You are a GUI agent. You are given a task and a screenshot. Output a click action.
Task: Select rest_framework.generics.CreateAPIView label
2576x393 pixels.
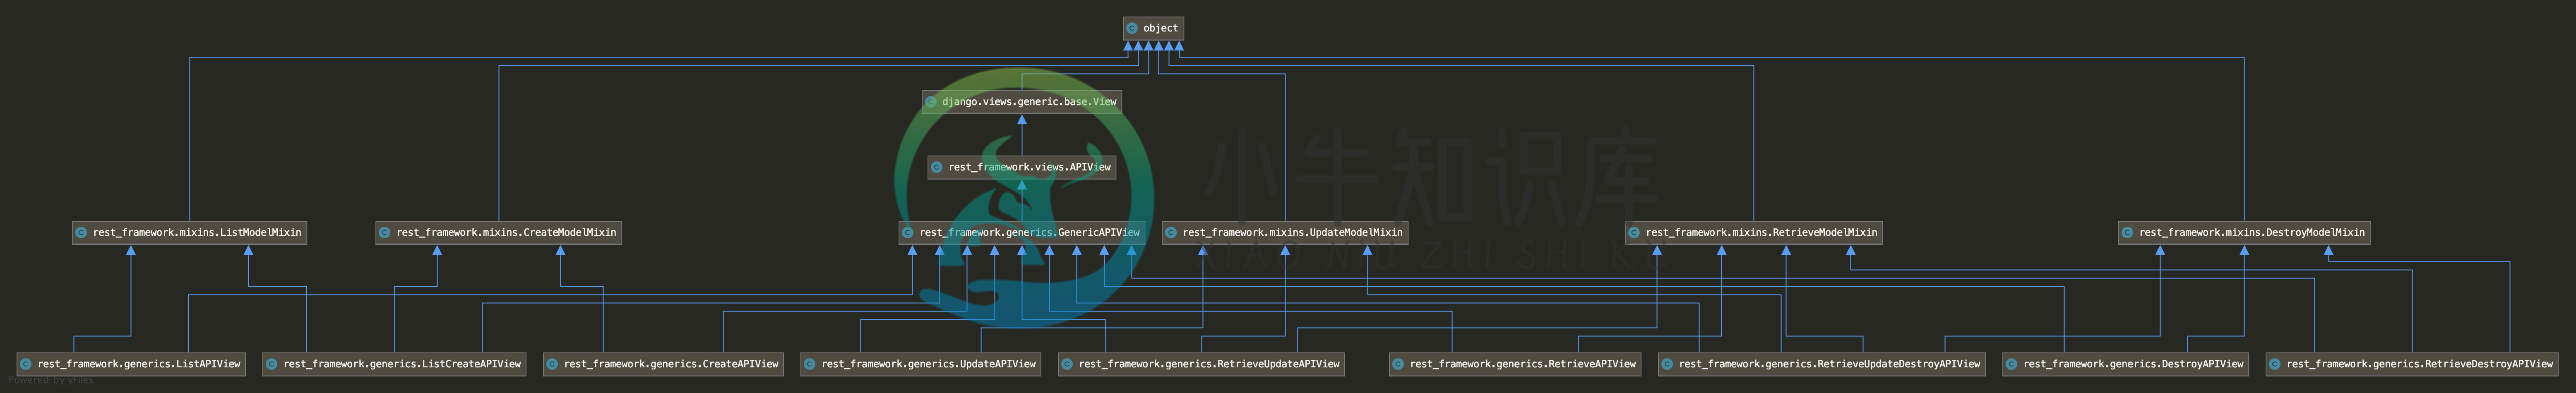(671, 365)
